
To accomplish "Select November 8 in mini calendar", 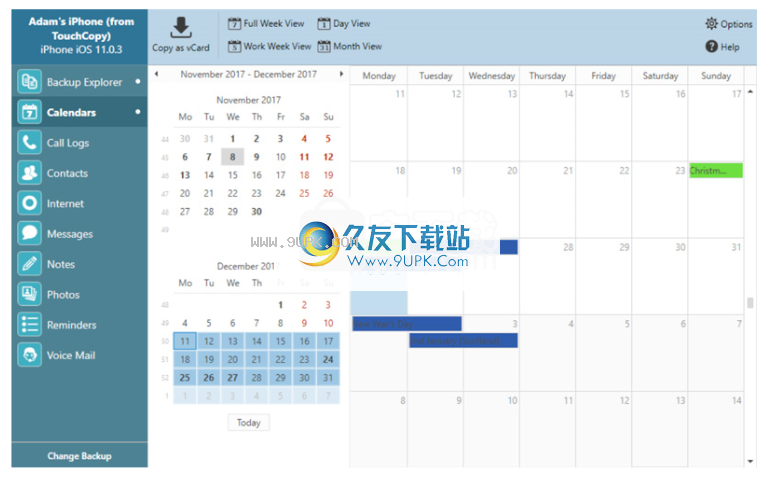I will click(232, 157).
